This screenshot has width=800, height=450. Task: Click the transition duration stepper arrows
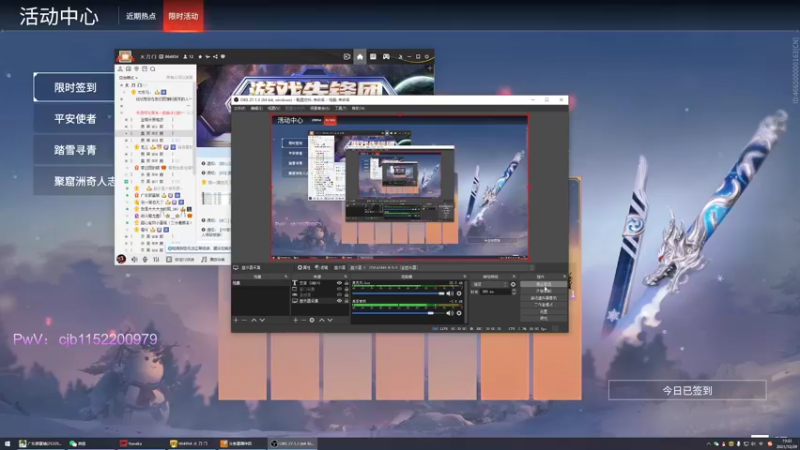point(513,292)
